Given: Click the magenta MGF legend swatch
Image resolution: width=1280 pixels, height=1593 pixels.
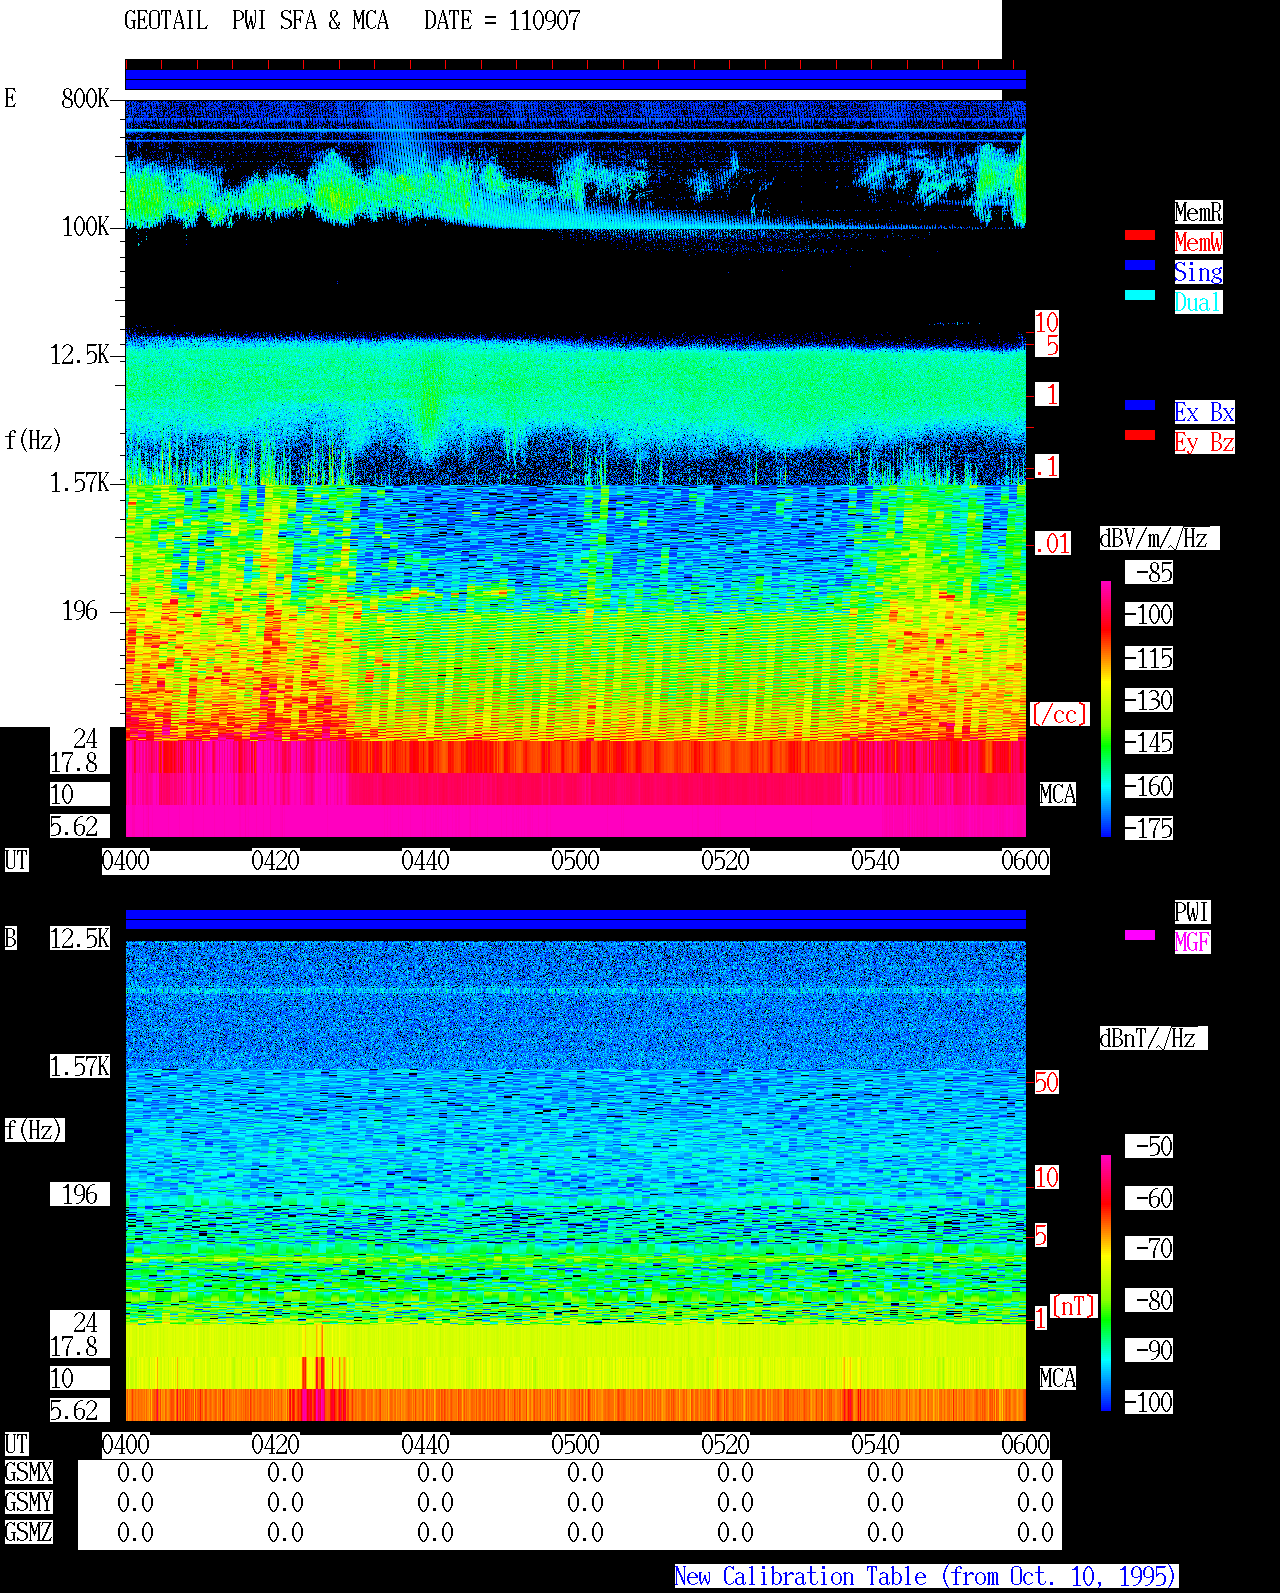Looking at the screenshot, I should [1140, 935].
